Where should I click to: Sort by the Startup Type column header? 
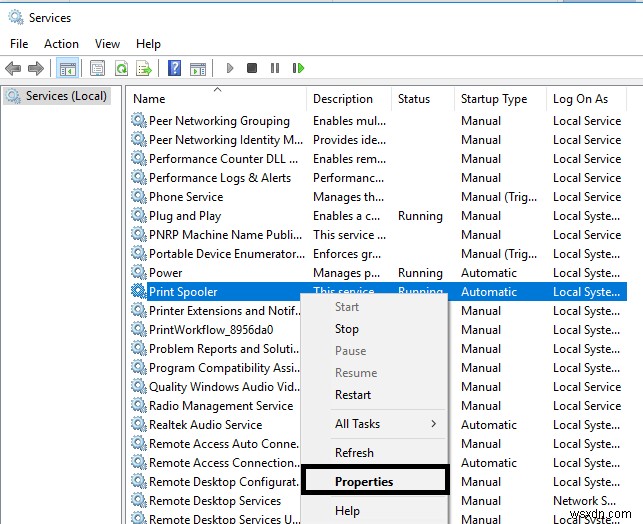[500, 99]
